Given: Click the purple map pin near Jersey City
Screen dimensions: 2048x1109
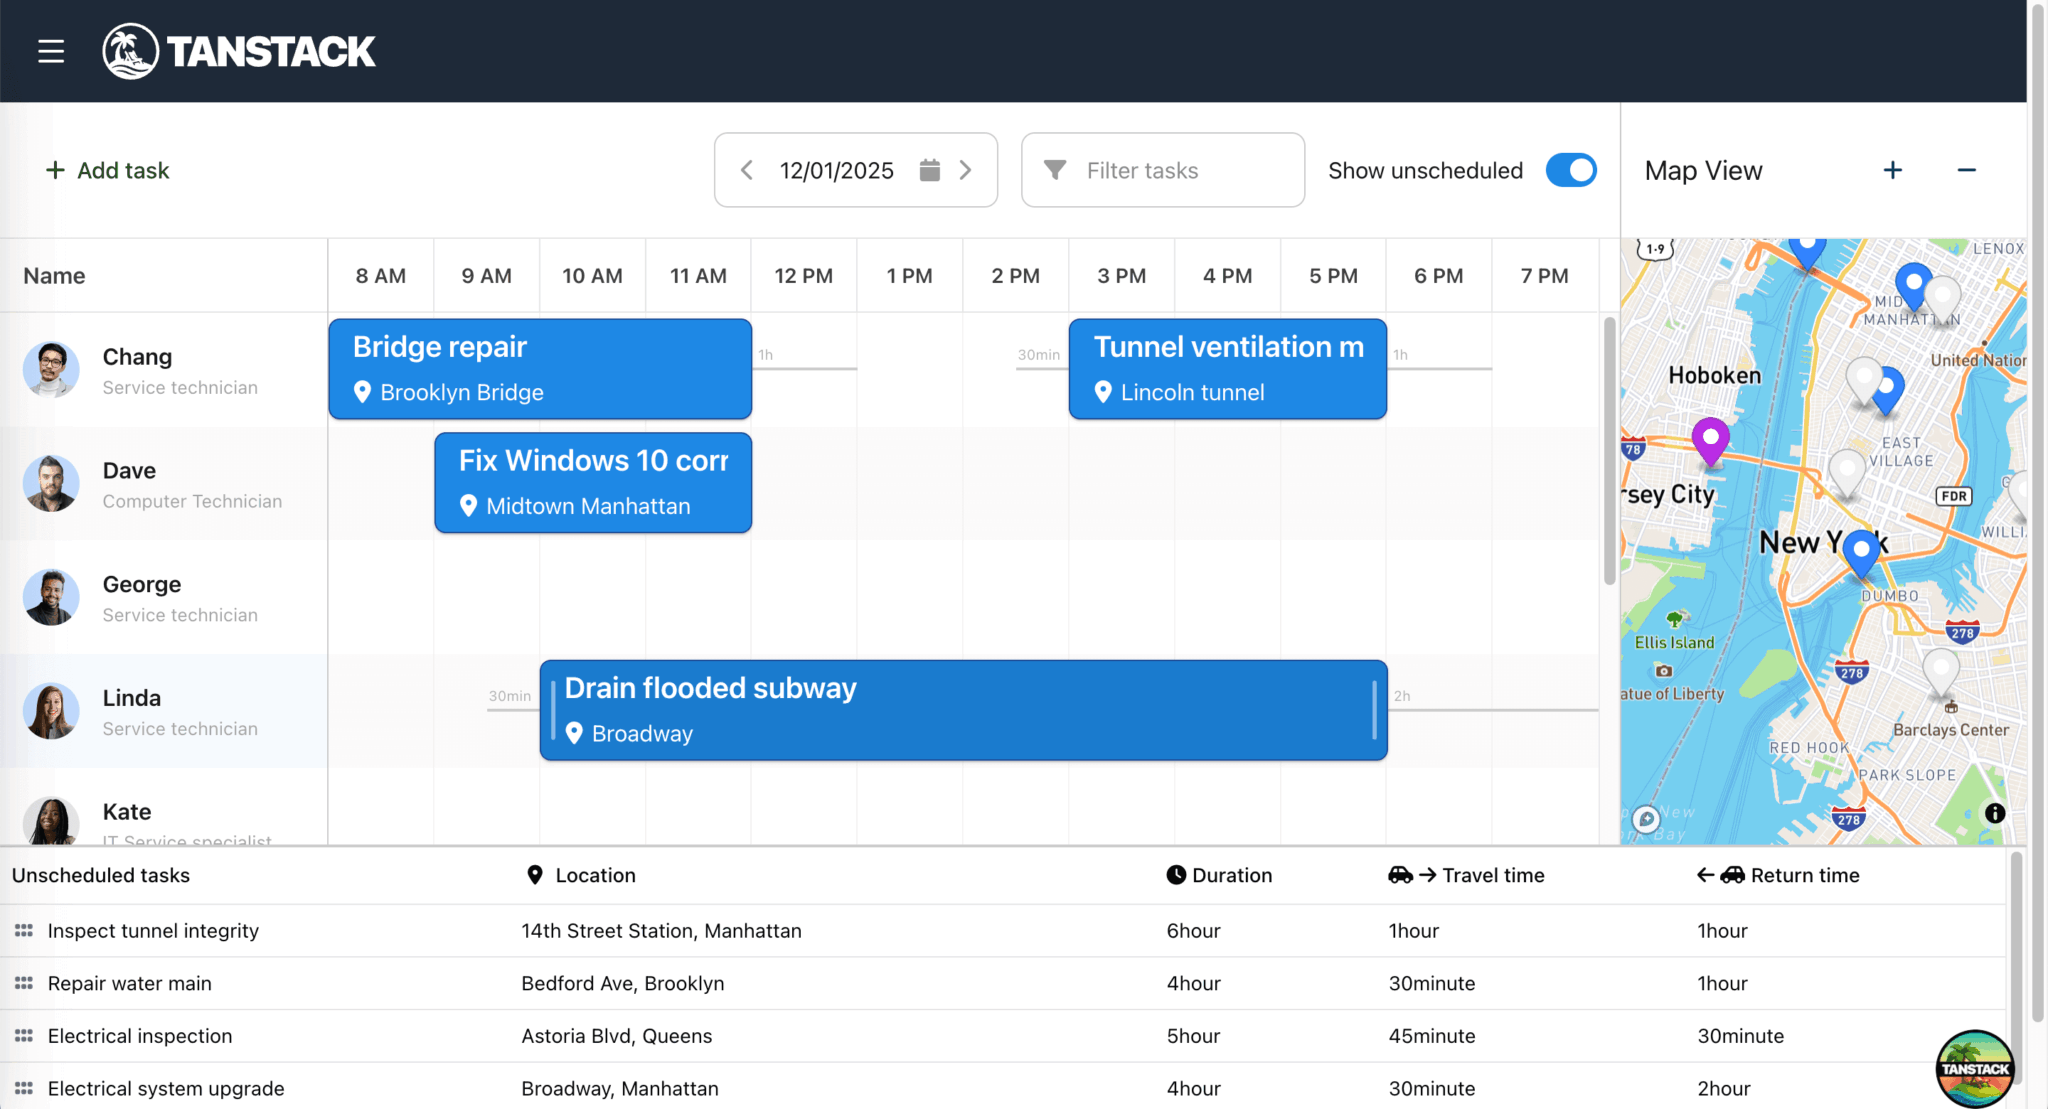Looking at the screenshot, I should (x=1710, y=440).
